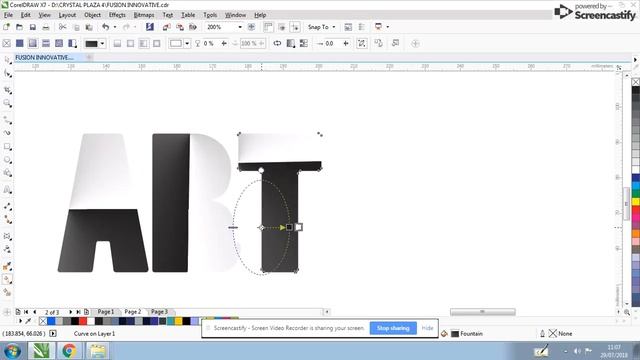640x360 pixels.
Task: Toggle the Fountain fill button
Action: pos(33,43)
